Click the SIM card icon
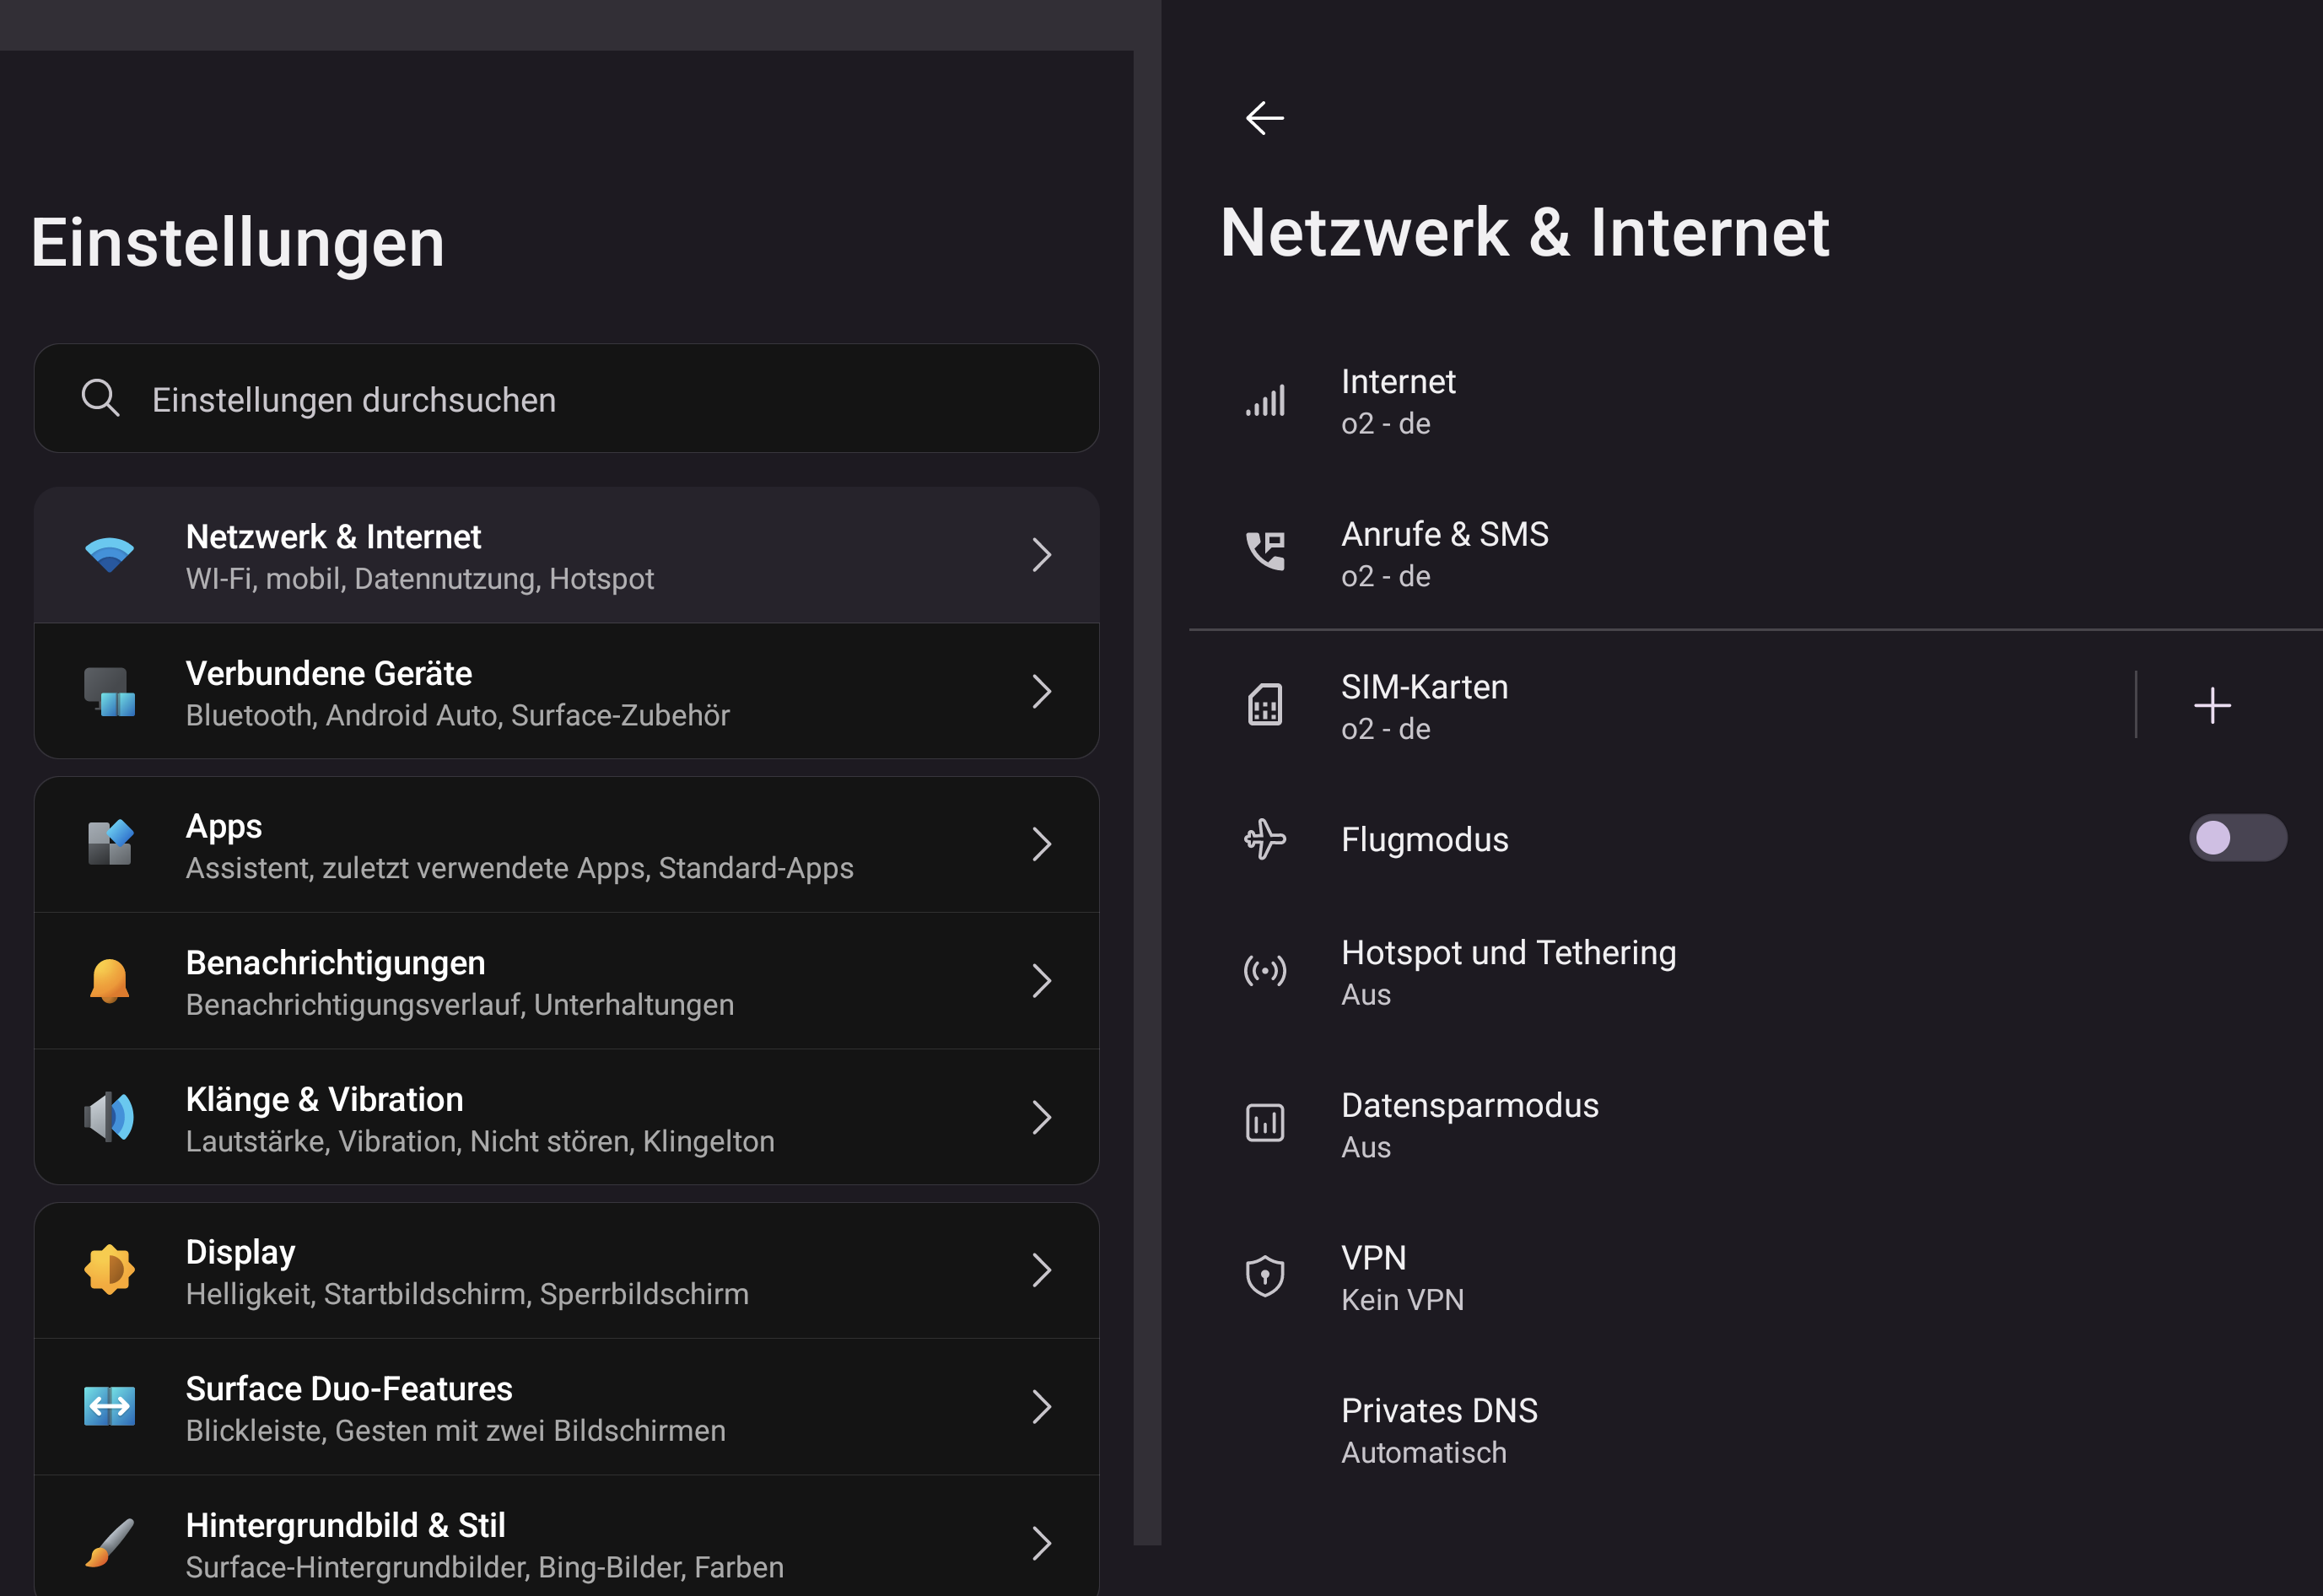The image size is (2323, 1596). point(1265,706)
